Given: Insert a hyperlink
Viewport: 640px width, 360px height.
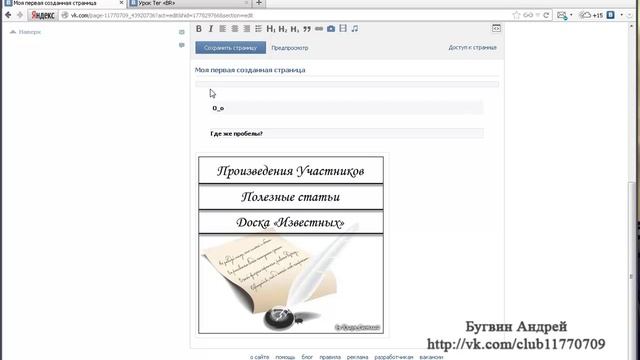Looking at the screenshot, I should (x=319, y=29).
